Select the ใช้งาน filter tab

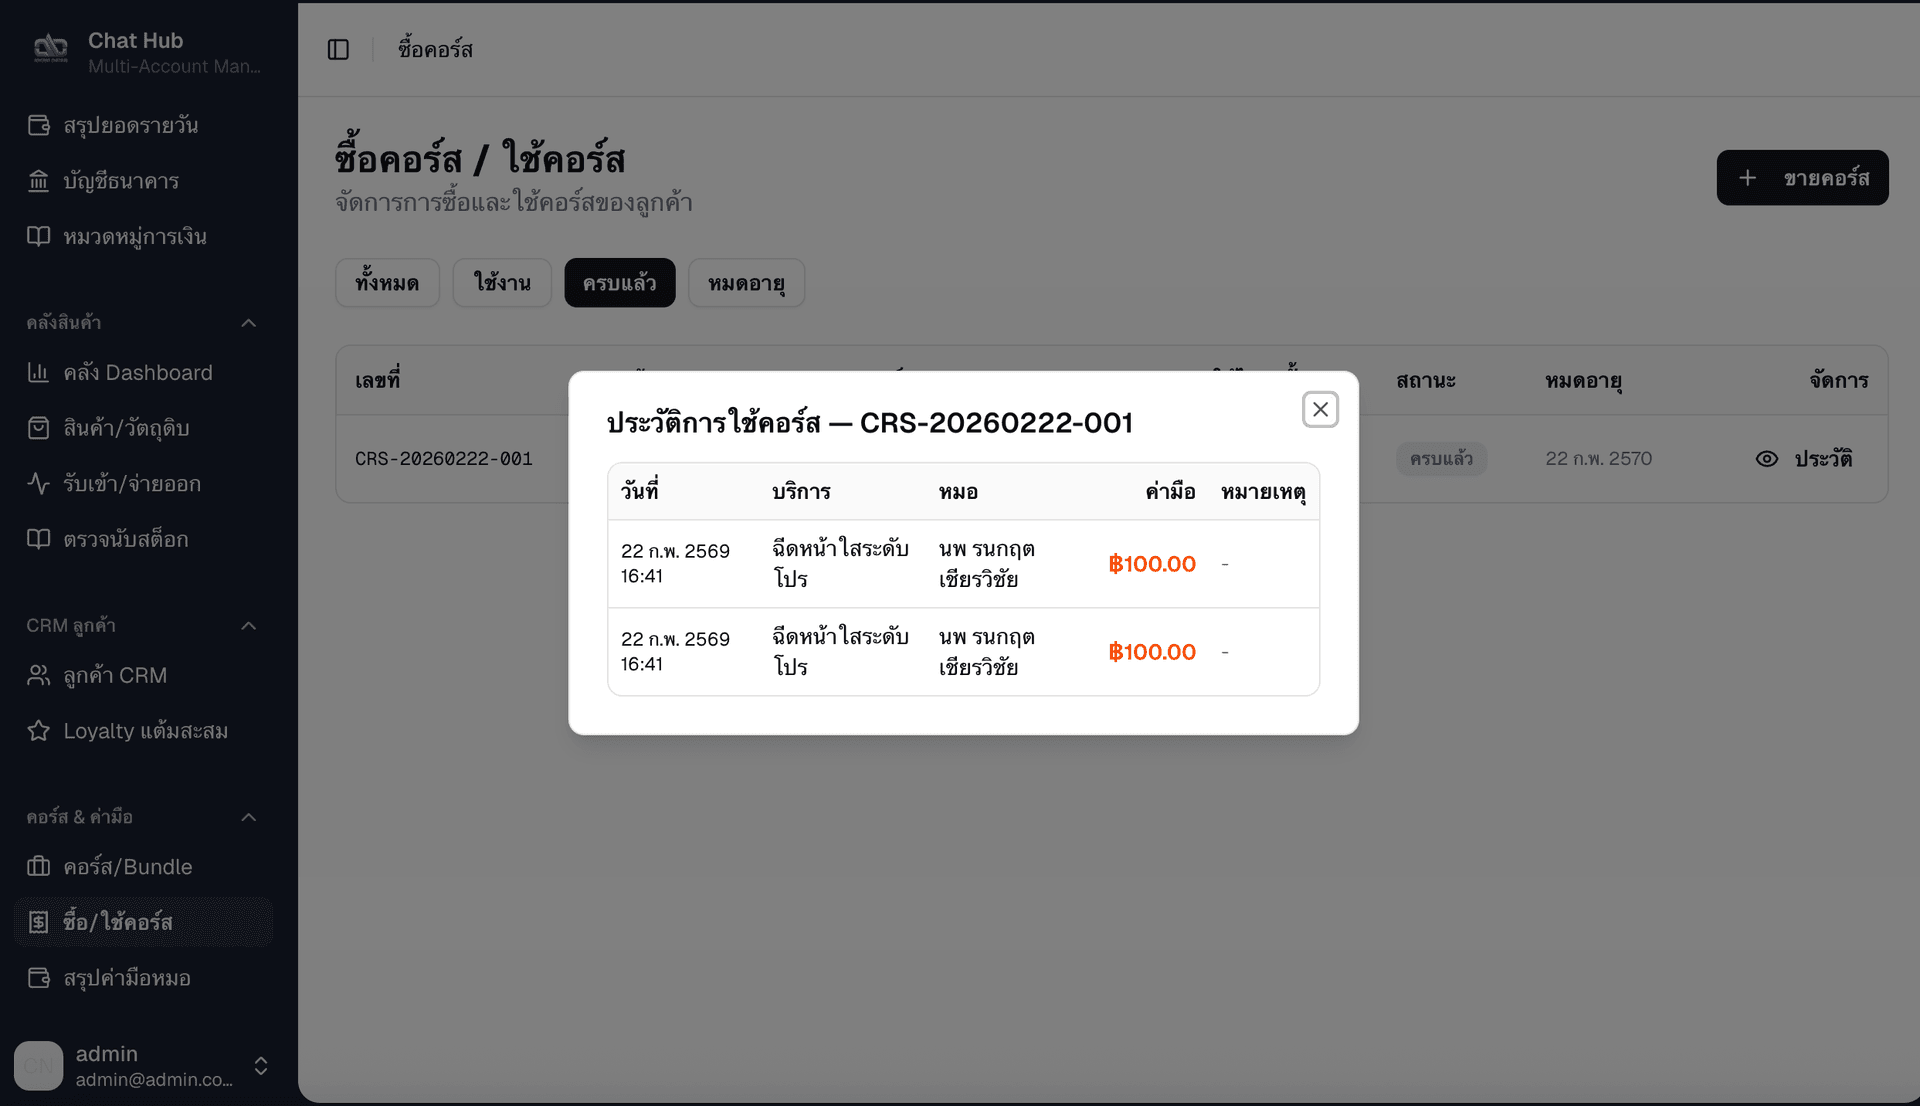point(502,283)
